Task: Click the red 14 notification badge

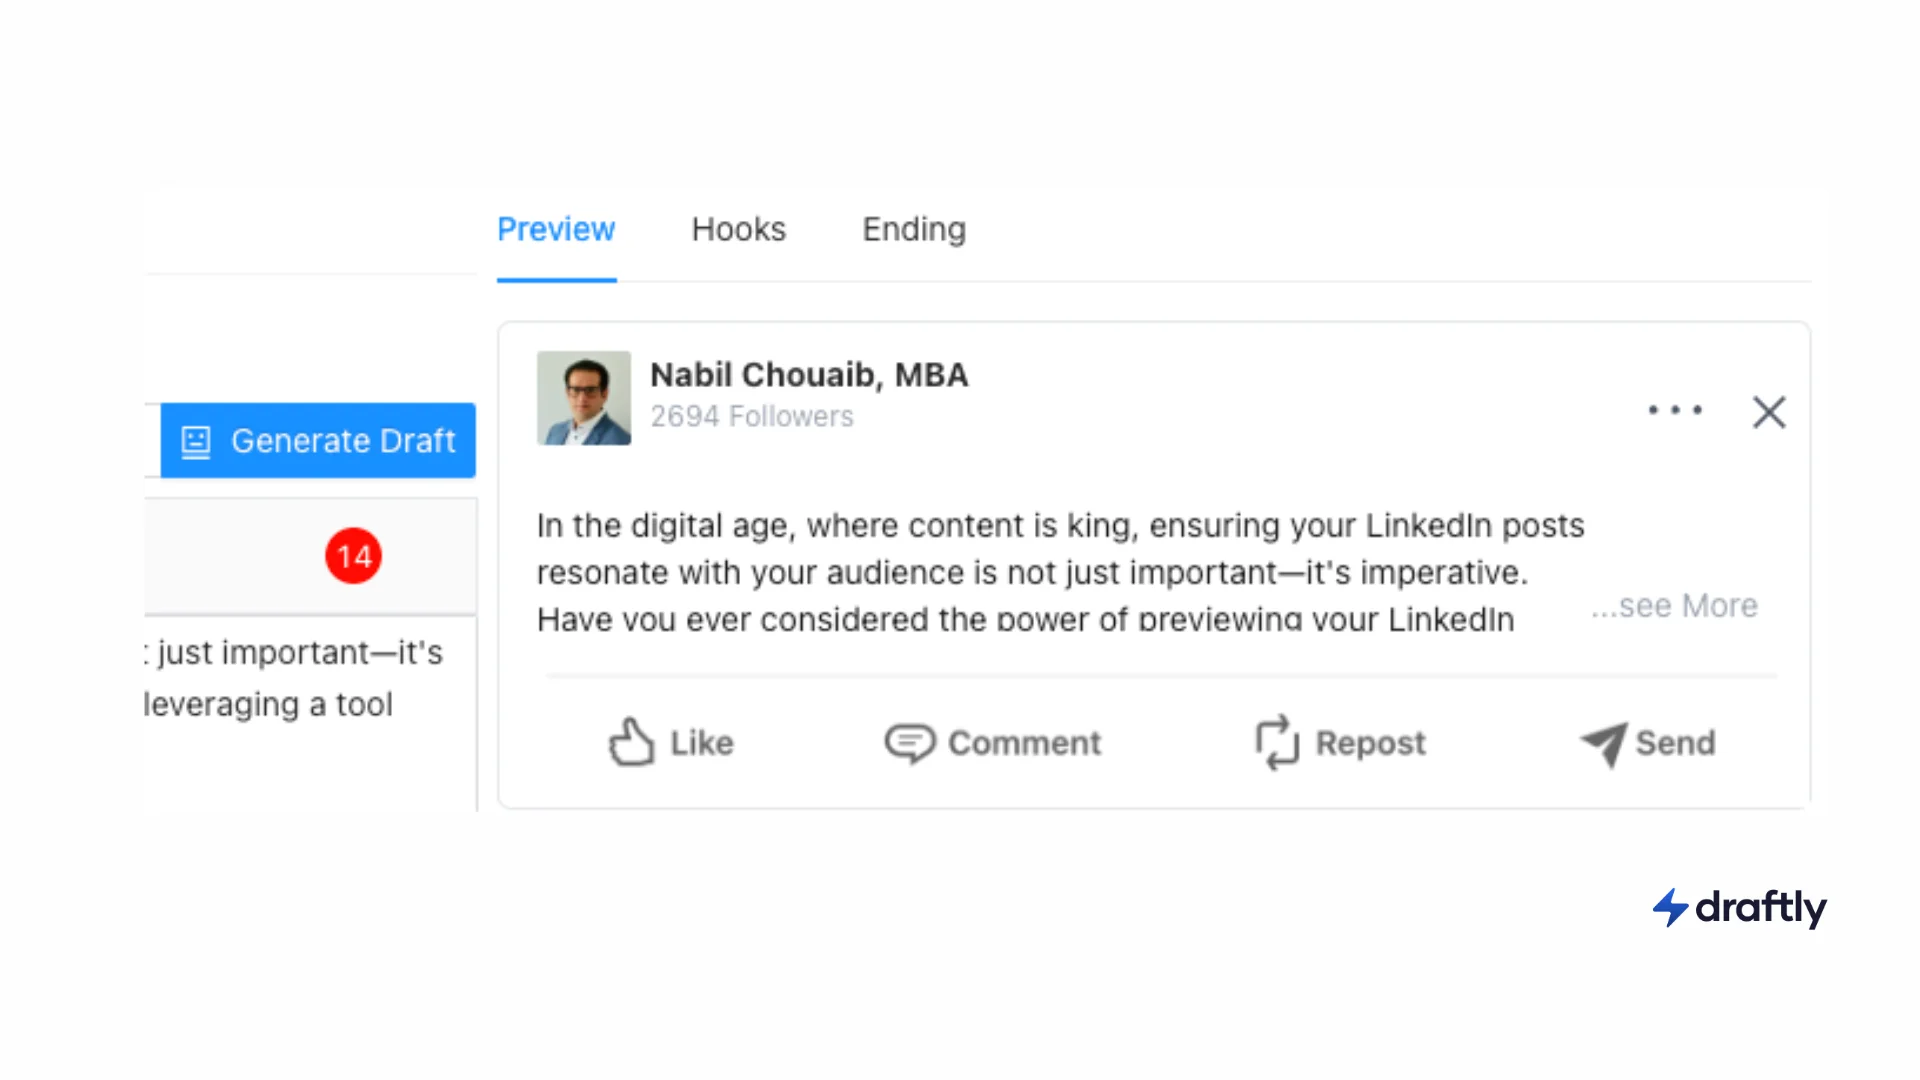Action: [x=353, y=556]
